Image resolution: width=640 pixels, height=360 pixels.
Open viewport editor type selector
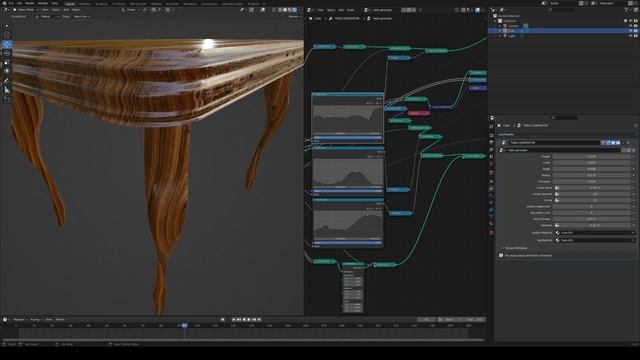coord(6,10)
